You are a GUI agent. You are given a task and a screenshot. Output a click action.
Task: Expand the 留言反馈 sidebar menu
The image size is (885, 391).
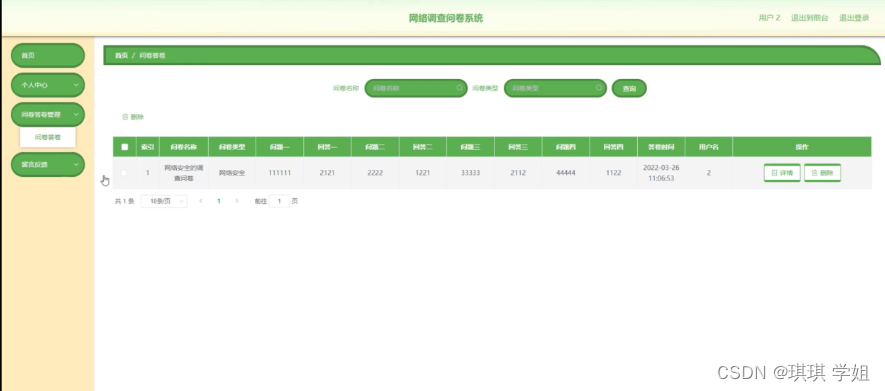click(x=48, y=164)
